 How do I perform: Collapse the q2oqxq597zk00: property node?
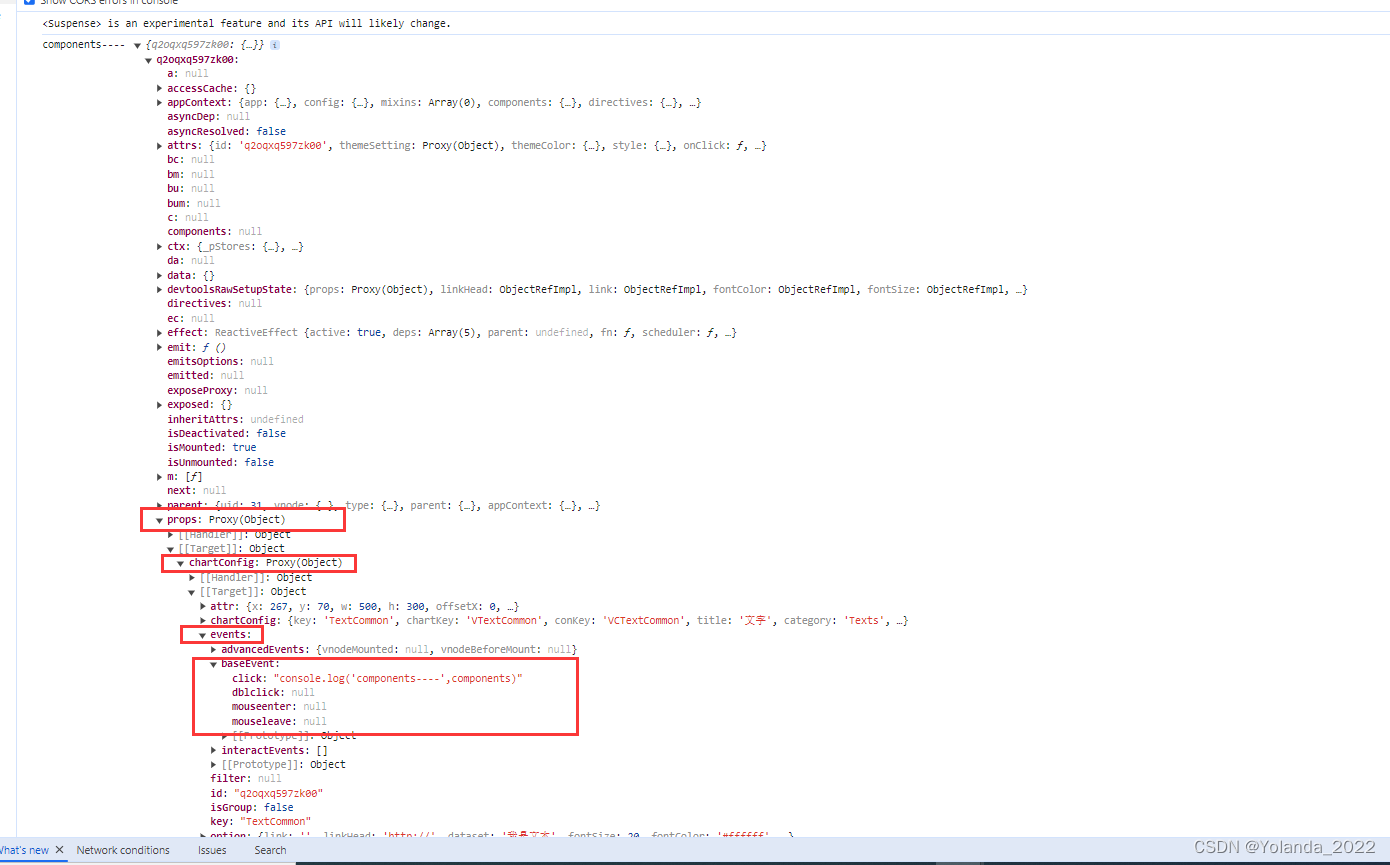coord(149,60)
